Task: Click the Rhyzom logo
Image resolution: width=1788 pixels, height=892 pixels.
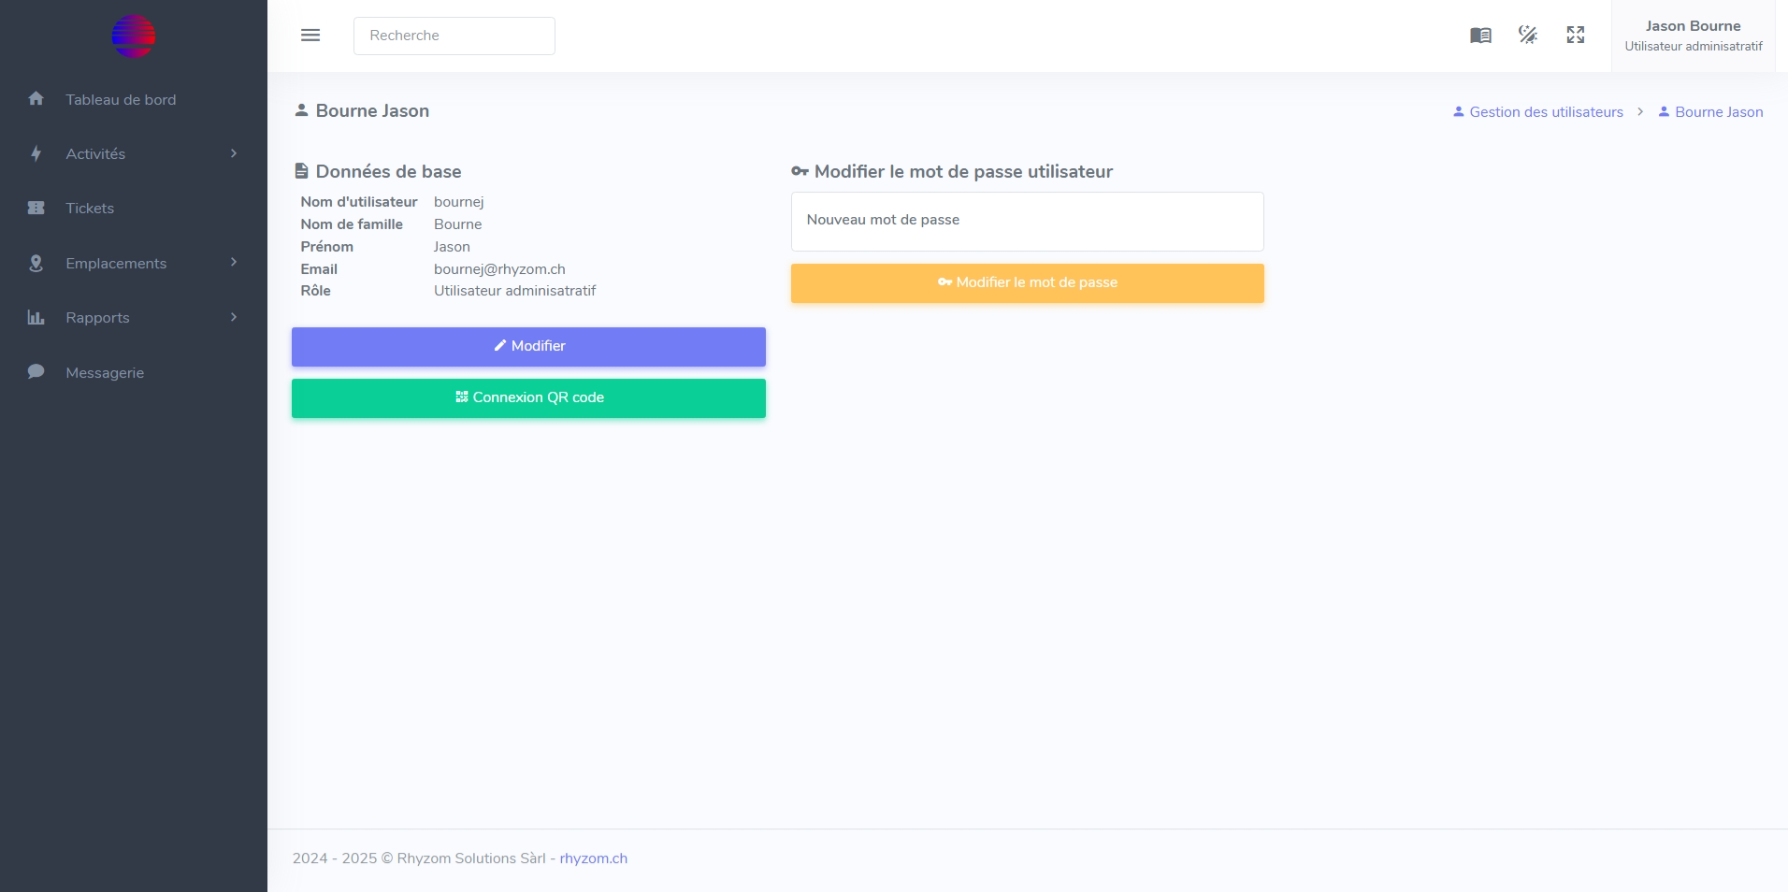Action: (133, 37)
